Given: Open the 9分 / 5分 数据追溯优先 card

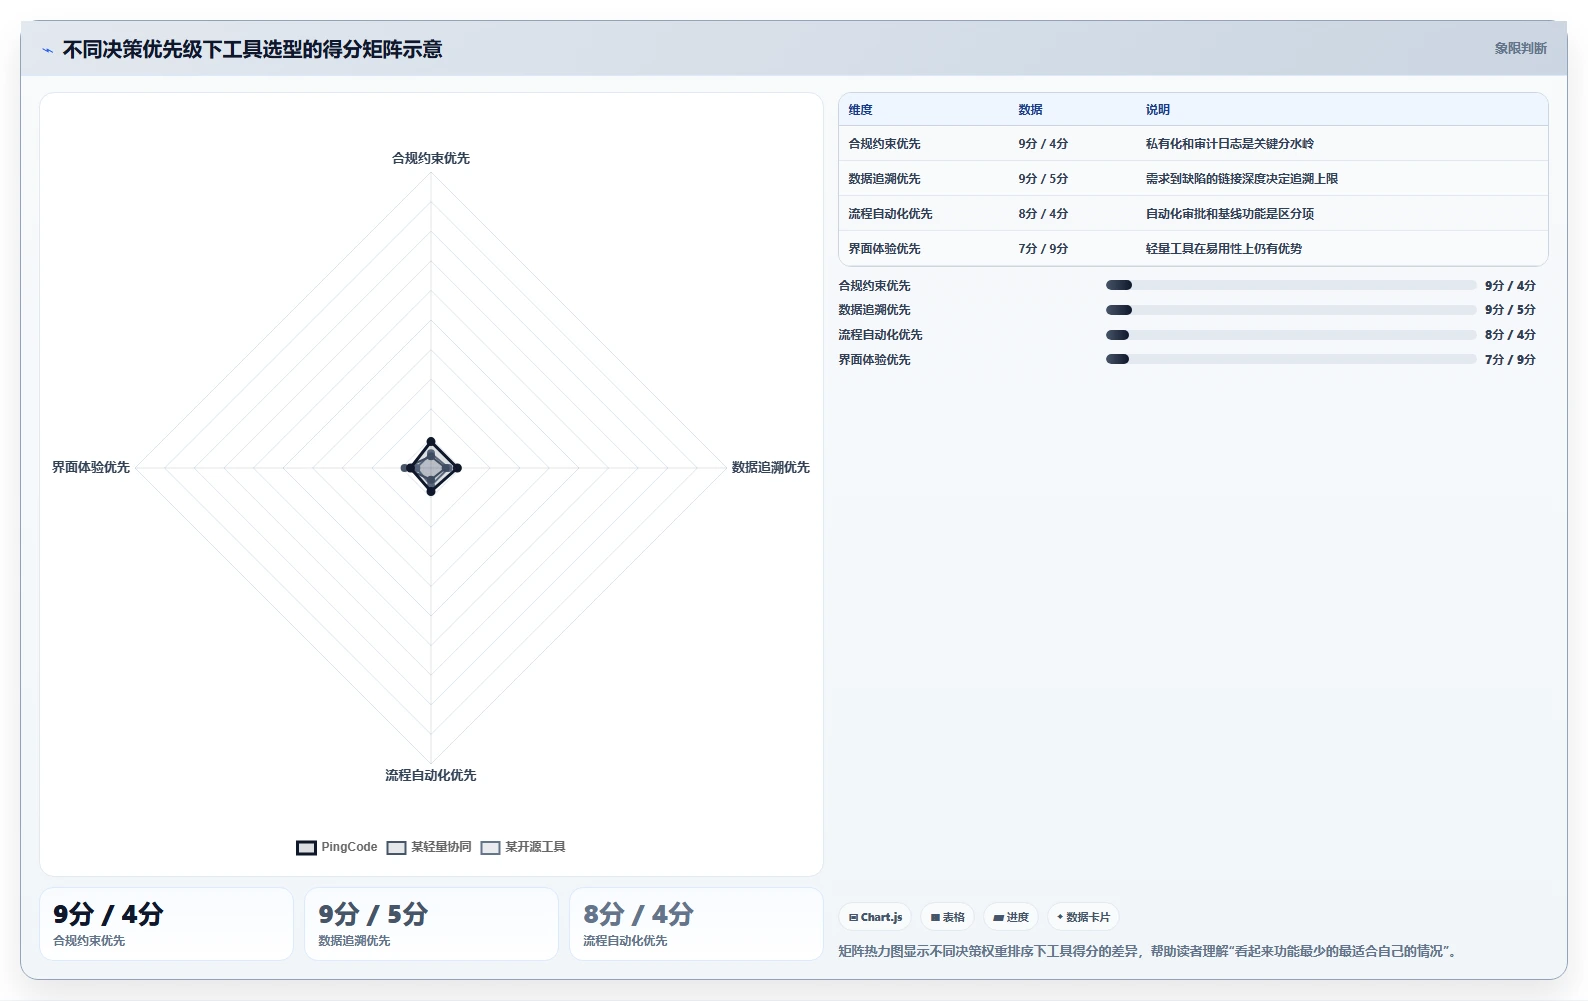Looking at the screenshot, I should pyautogui.click(x=431, y=924).
